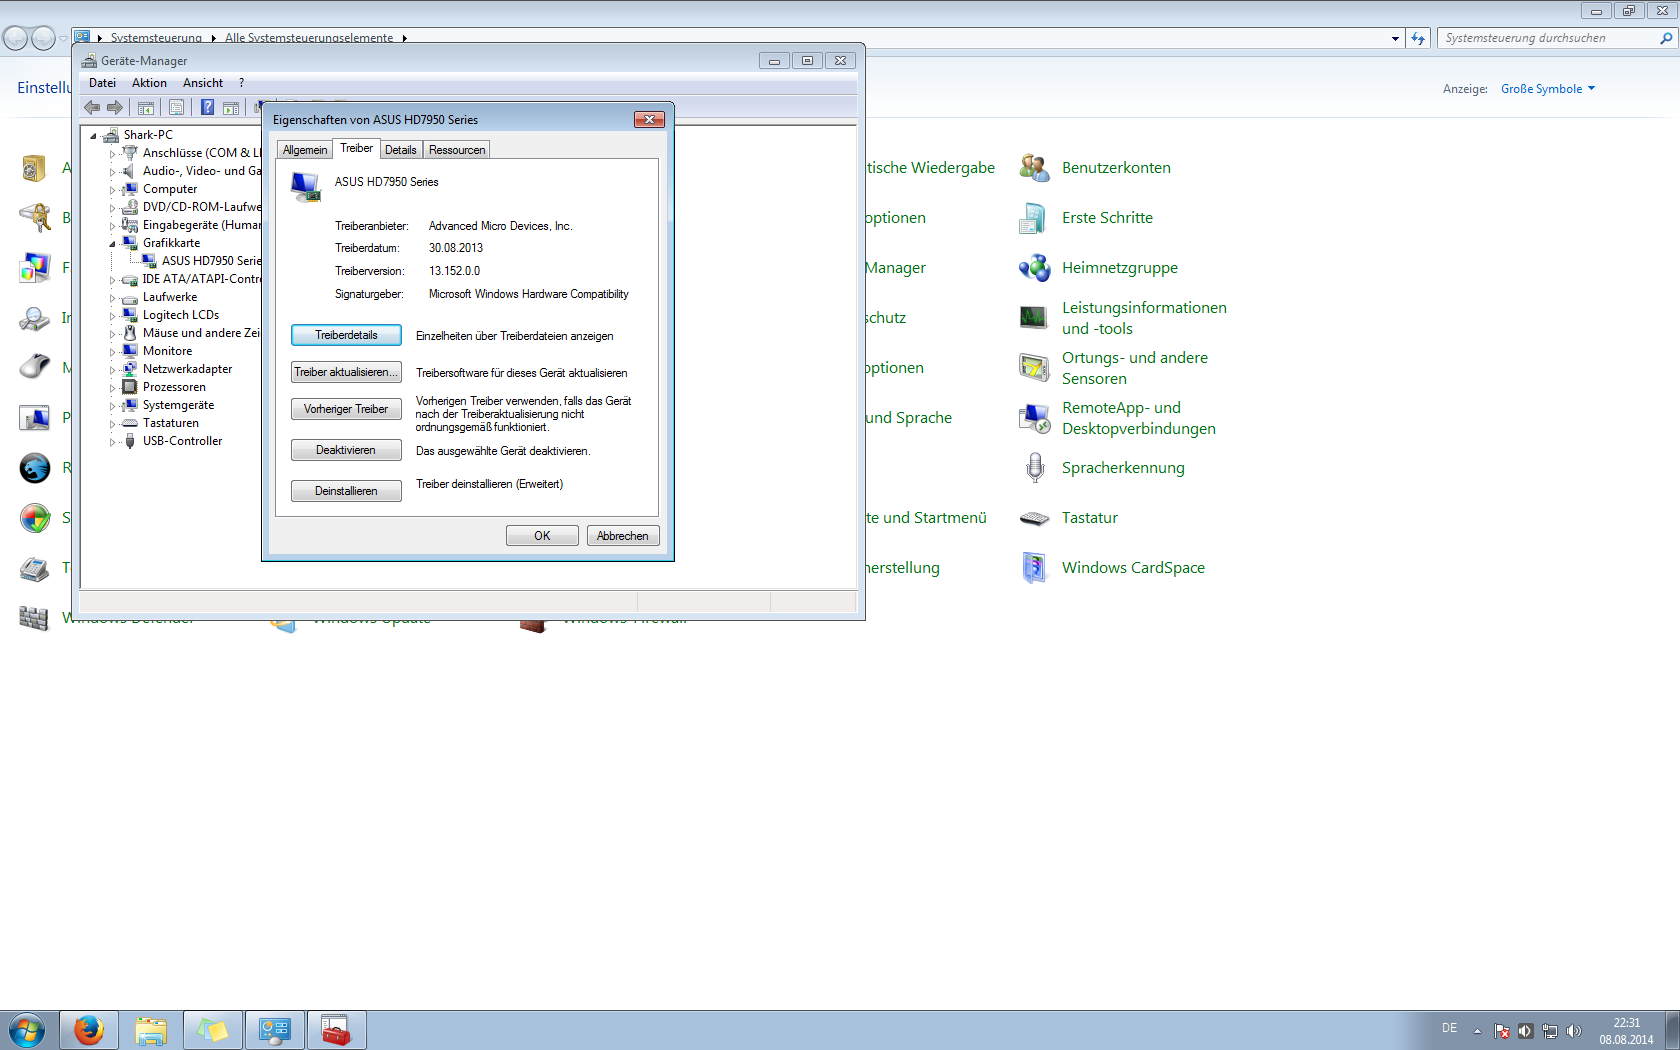Collapse the Shark-PC root node
Viewport: 1680px width, 1050px height.
tap(94, 135)
